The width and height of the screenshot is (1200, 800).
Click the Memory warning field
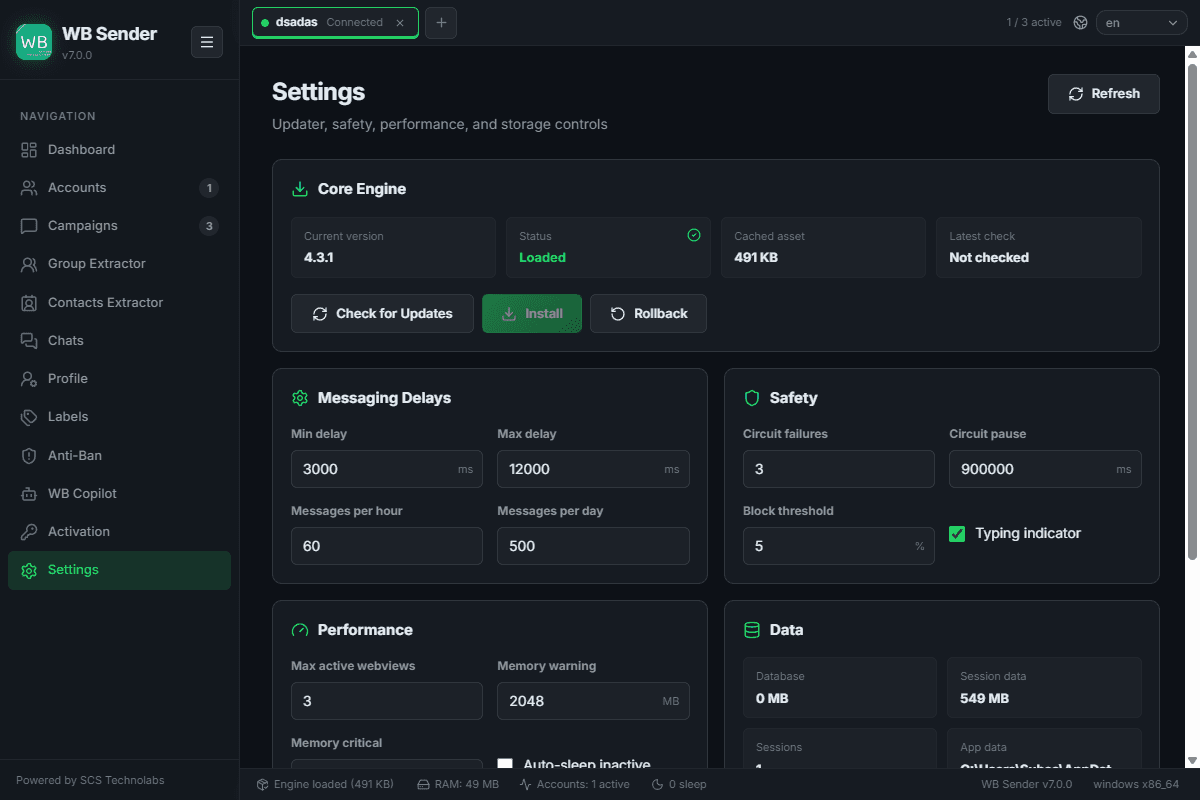[x=593, y=701]
